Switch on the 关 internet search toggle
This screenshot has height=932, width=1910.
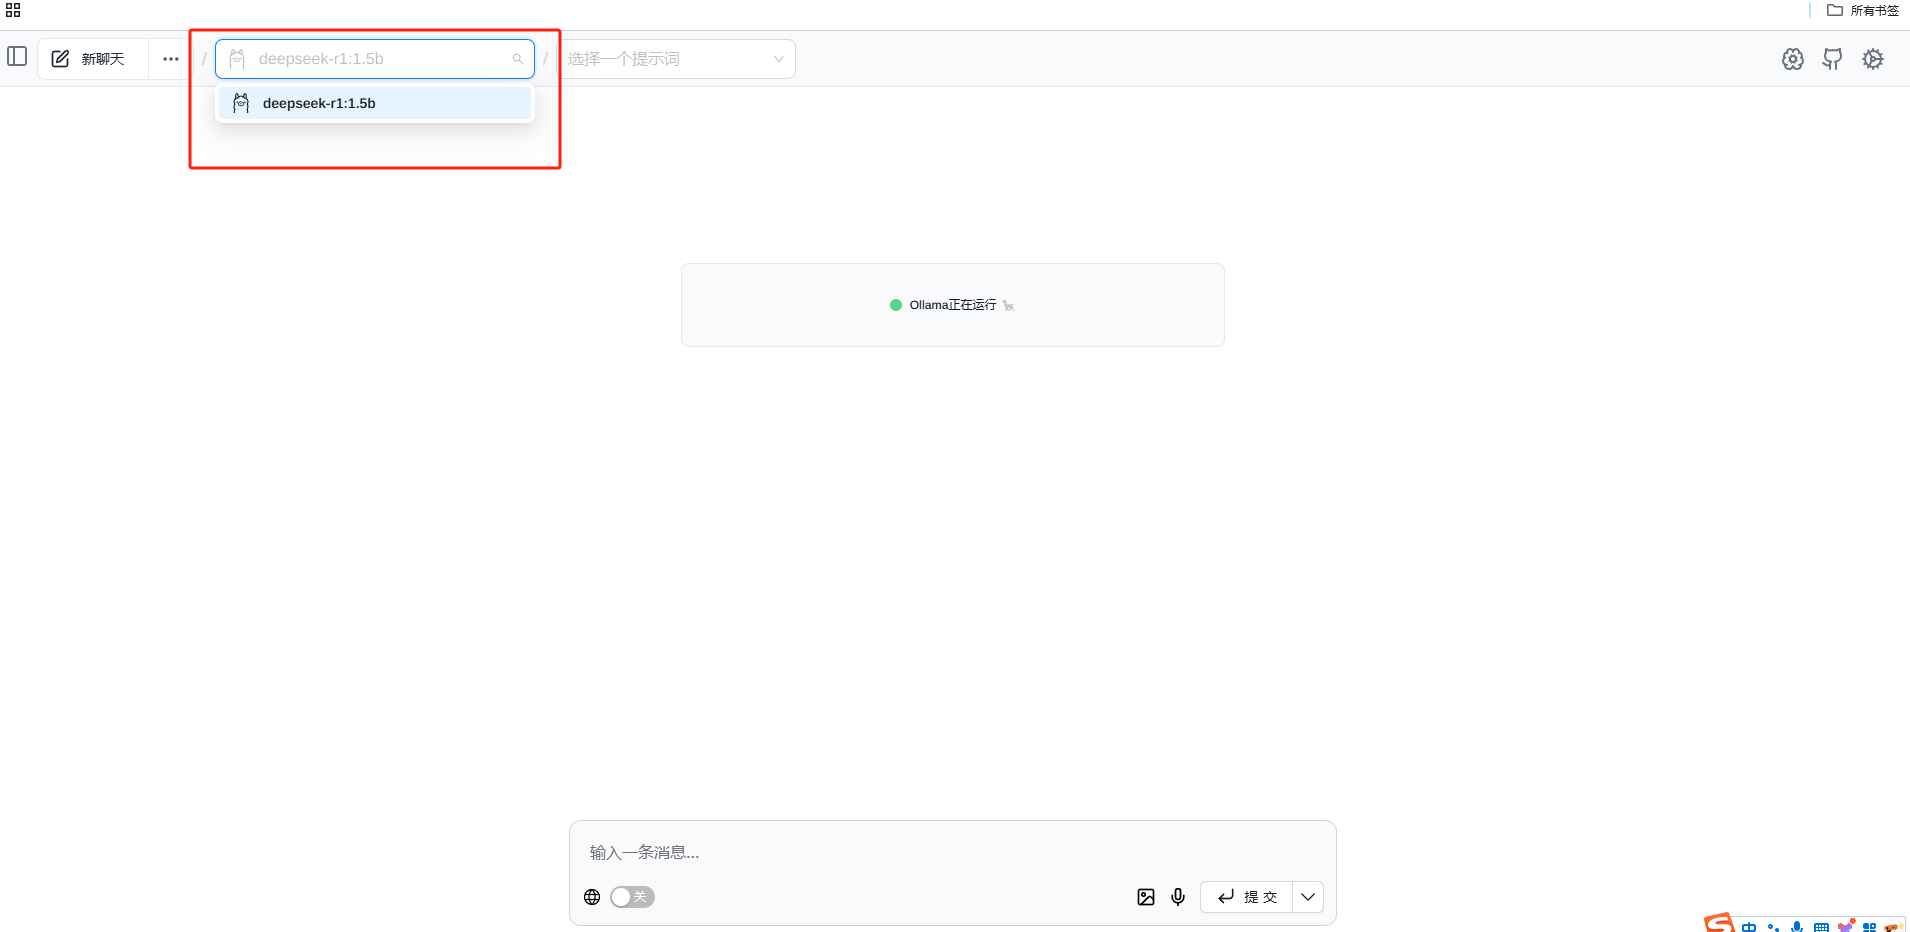pos(632,897)
